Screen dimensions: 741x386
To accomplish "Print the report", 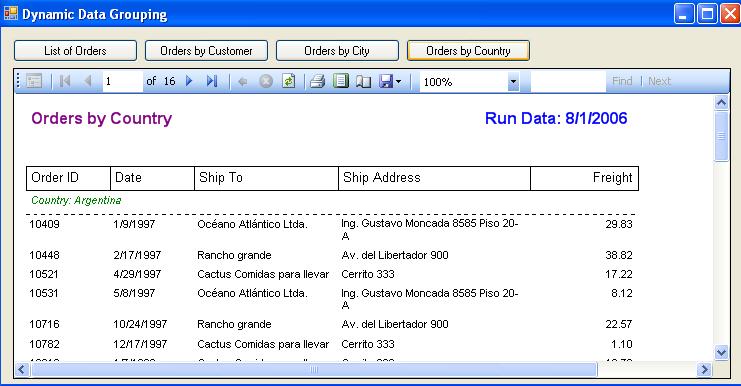I will tap(317, 81).
